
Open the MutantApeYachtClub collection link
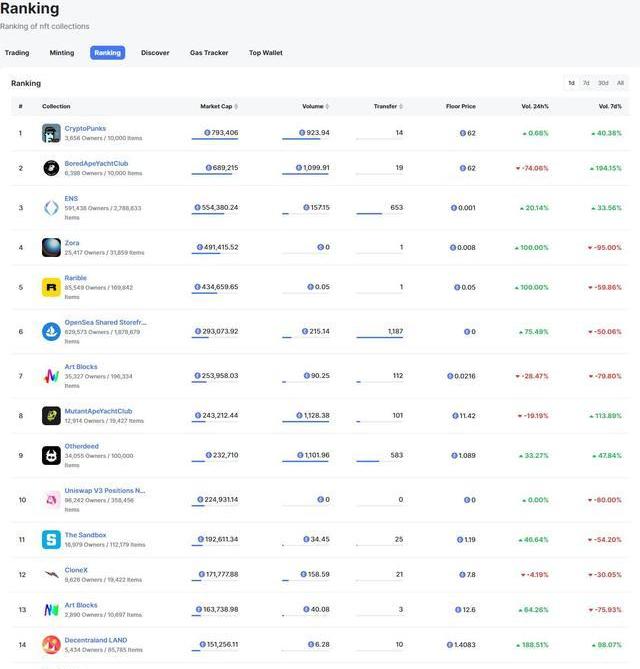(x=99, y=411)
